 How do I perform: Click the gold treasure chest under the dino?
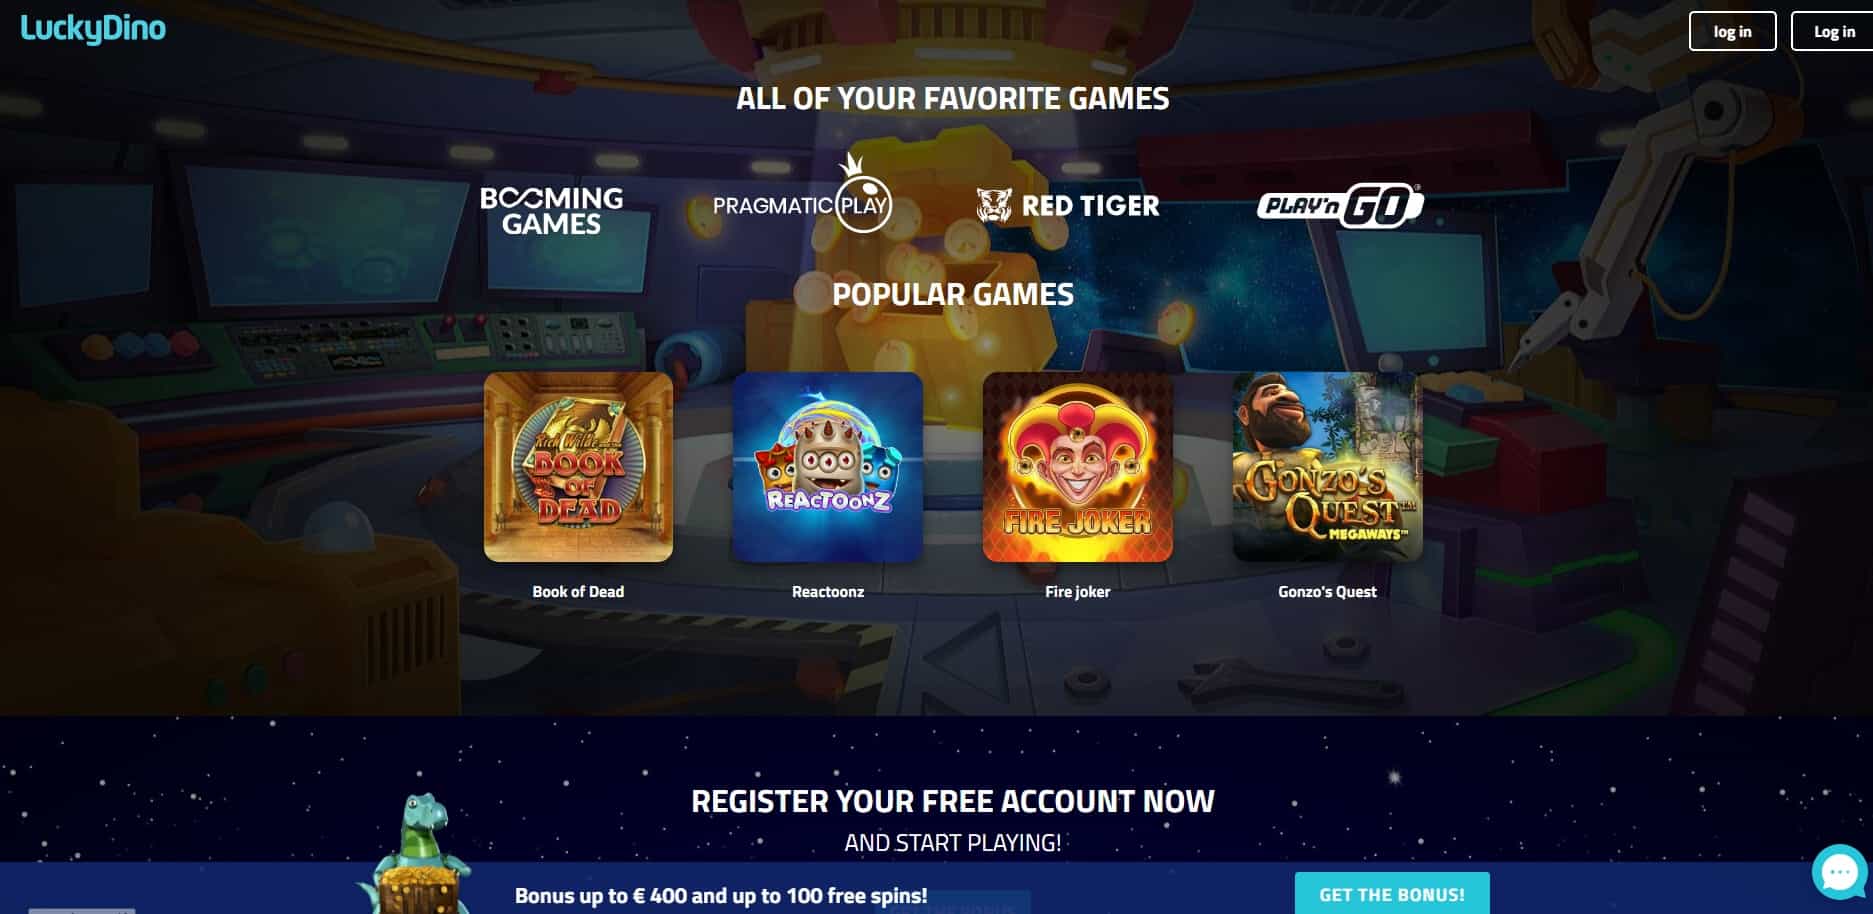tap(418, 892)
